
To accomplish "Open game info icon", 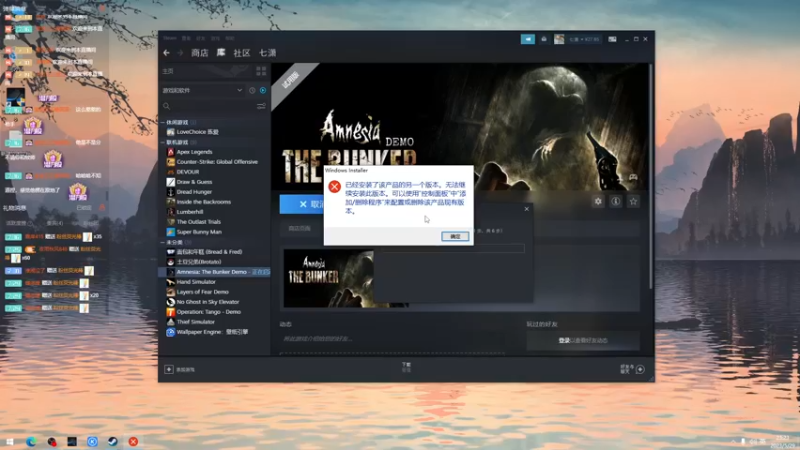I will 616,202.
